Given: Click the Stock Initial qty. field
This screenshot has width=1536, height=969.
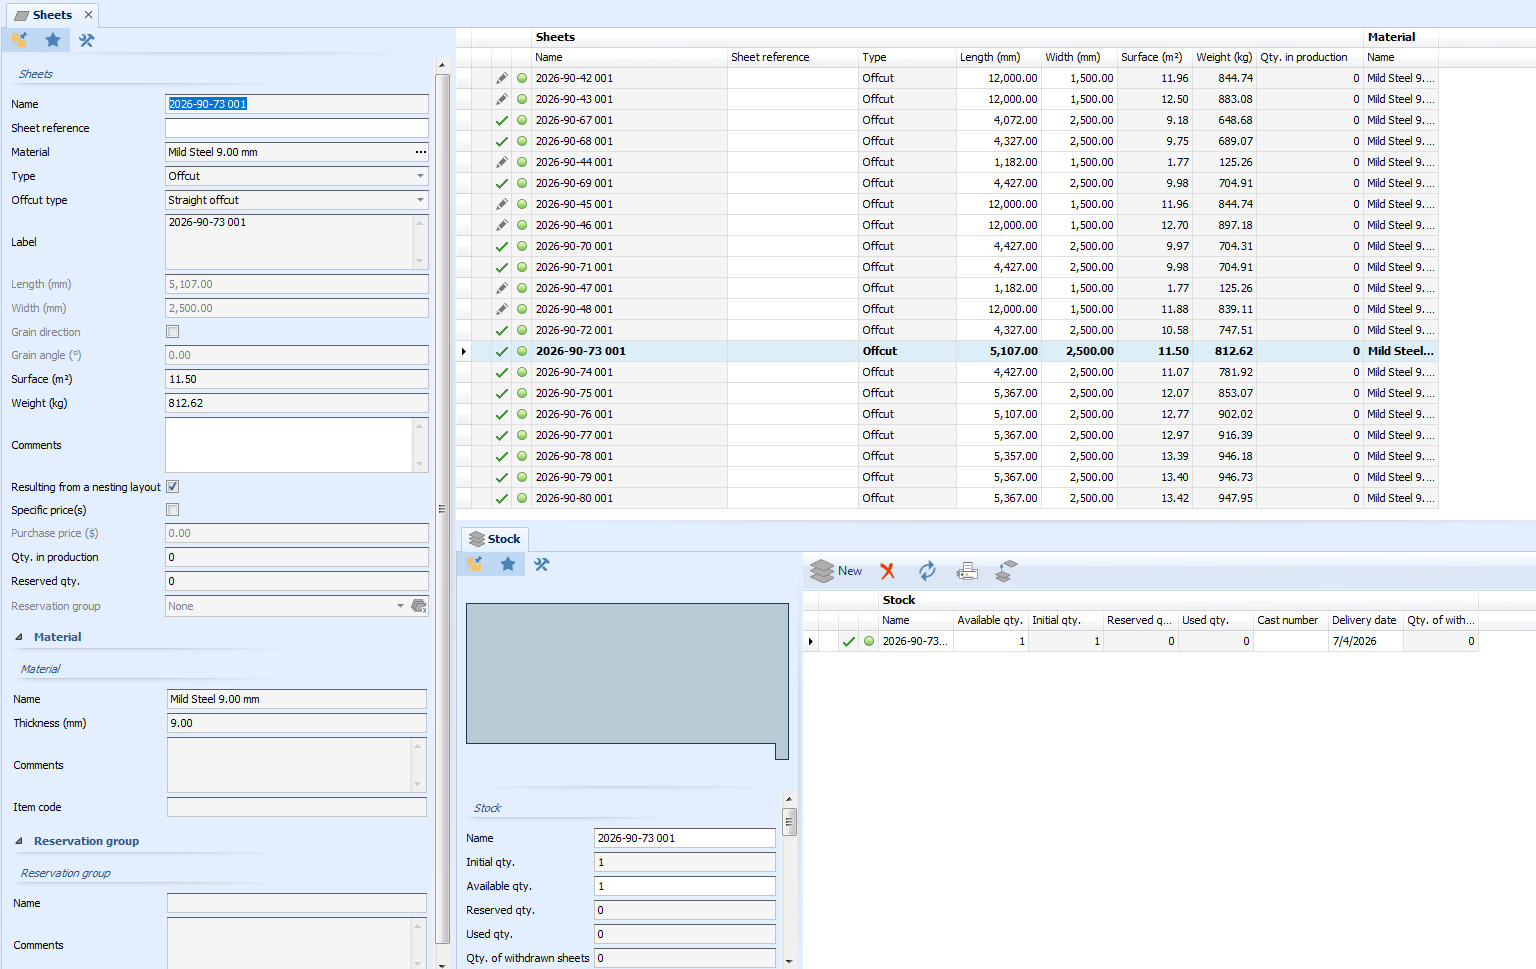Looking at the screenshot, I should (685, 862).
